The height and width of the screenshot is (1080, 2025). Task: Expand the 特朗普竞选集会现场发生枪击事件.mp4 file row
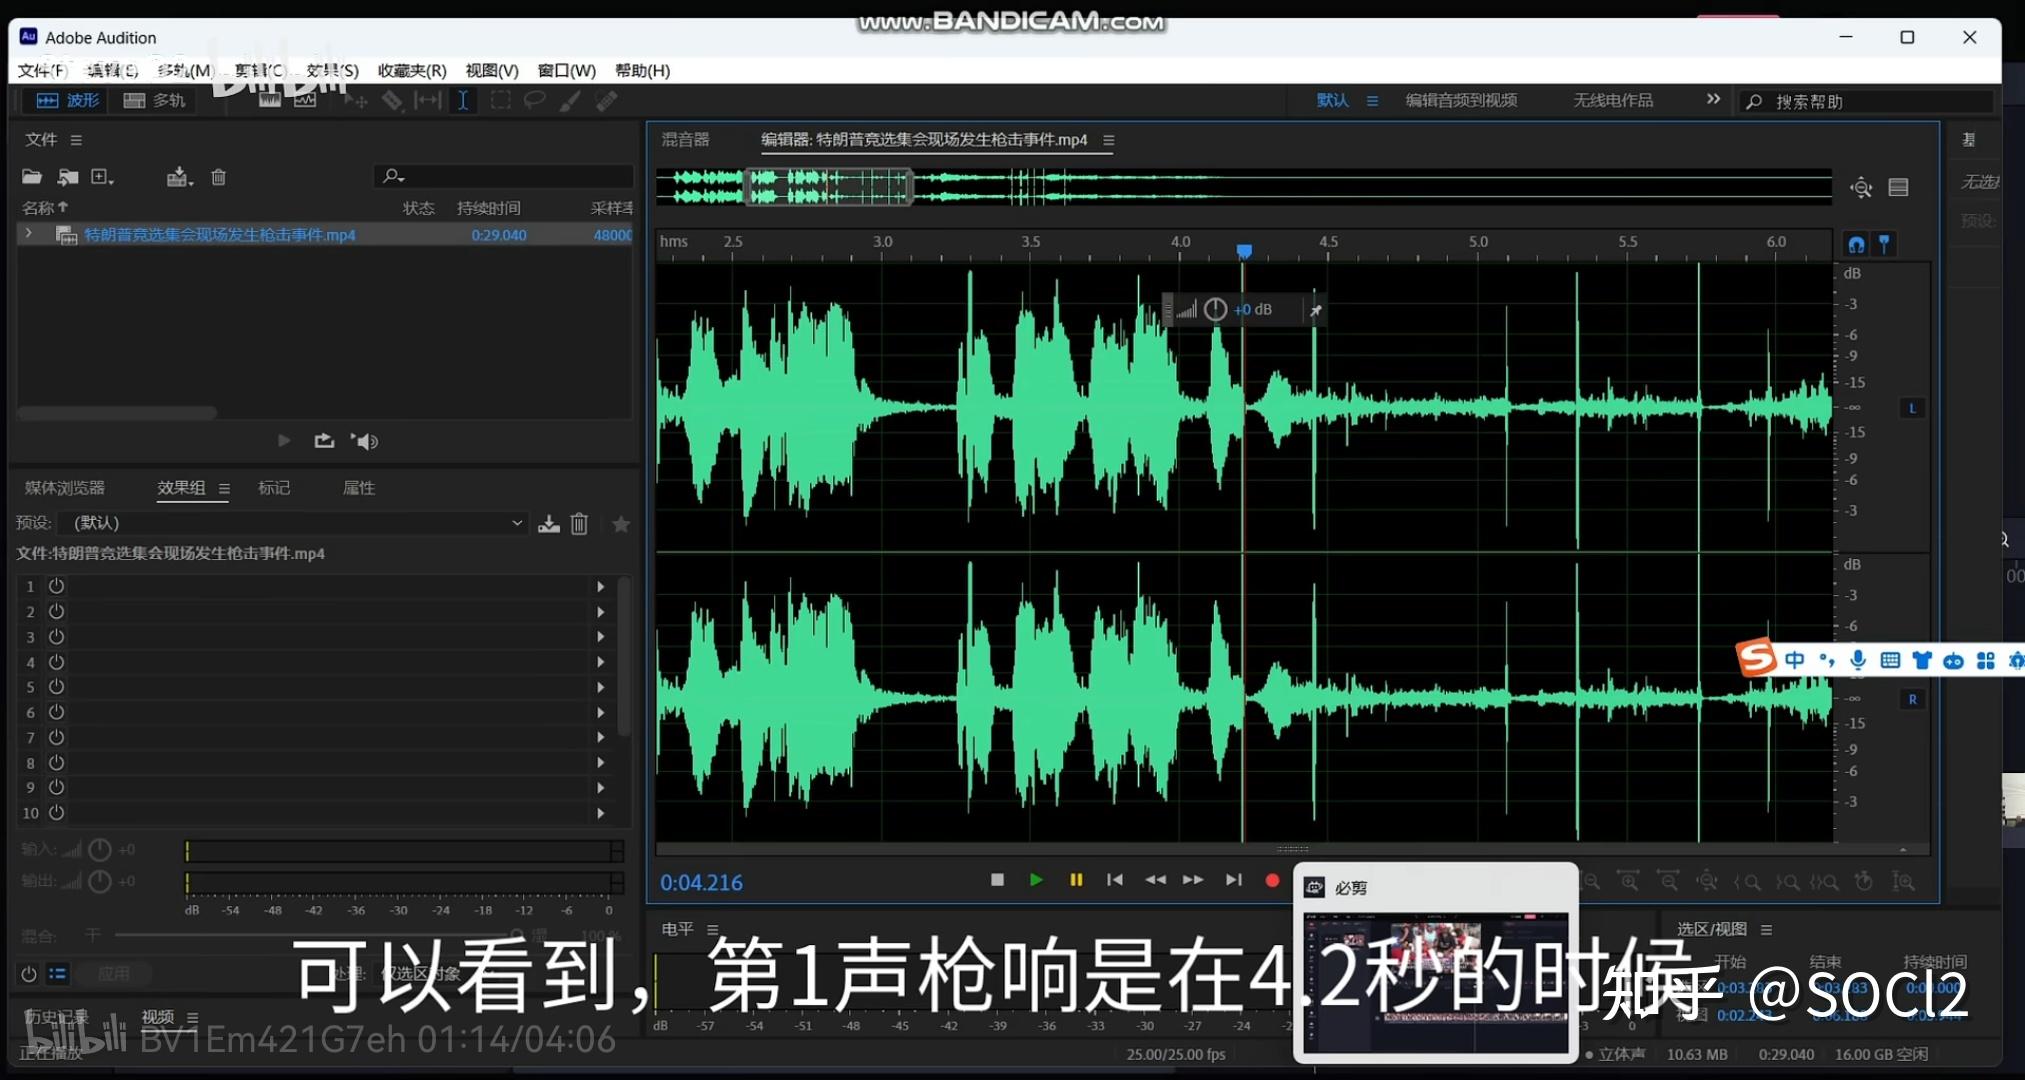29,233
